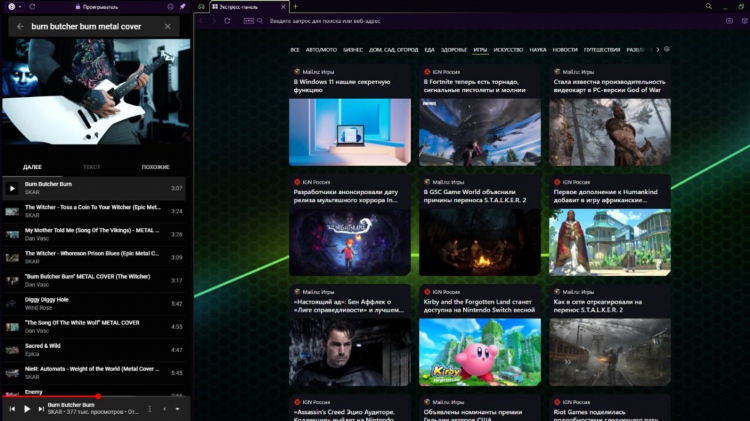Screen dimensions: 750x421
Task: Clear the 'burn butcher burn metal cover' search
Action: click(167, 27)
